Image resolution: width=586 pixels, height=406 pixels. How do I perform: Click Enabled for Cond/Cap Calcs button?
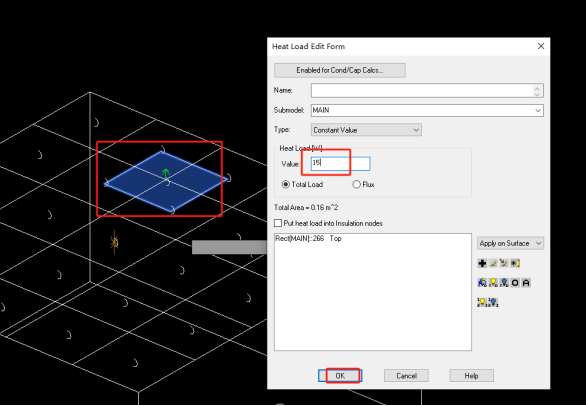[x=340, y=70]
